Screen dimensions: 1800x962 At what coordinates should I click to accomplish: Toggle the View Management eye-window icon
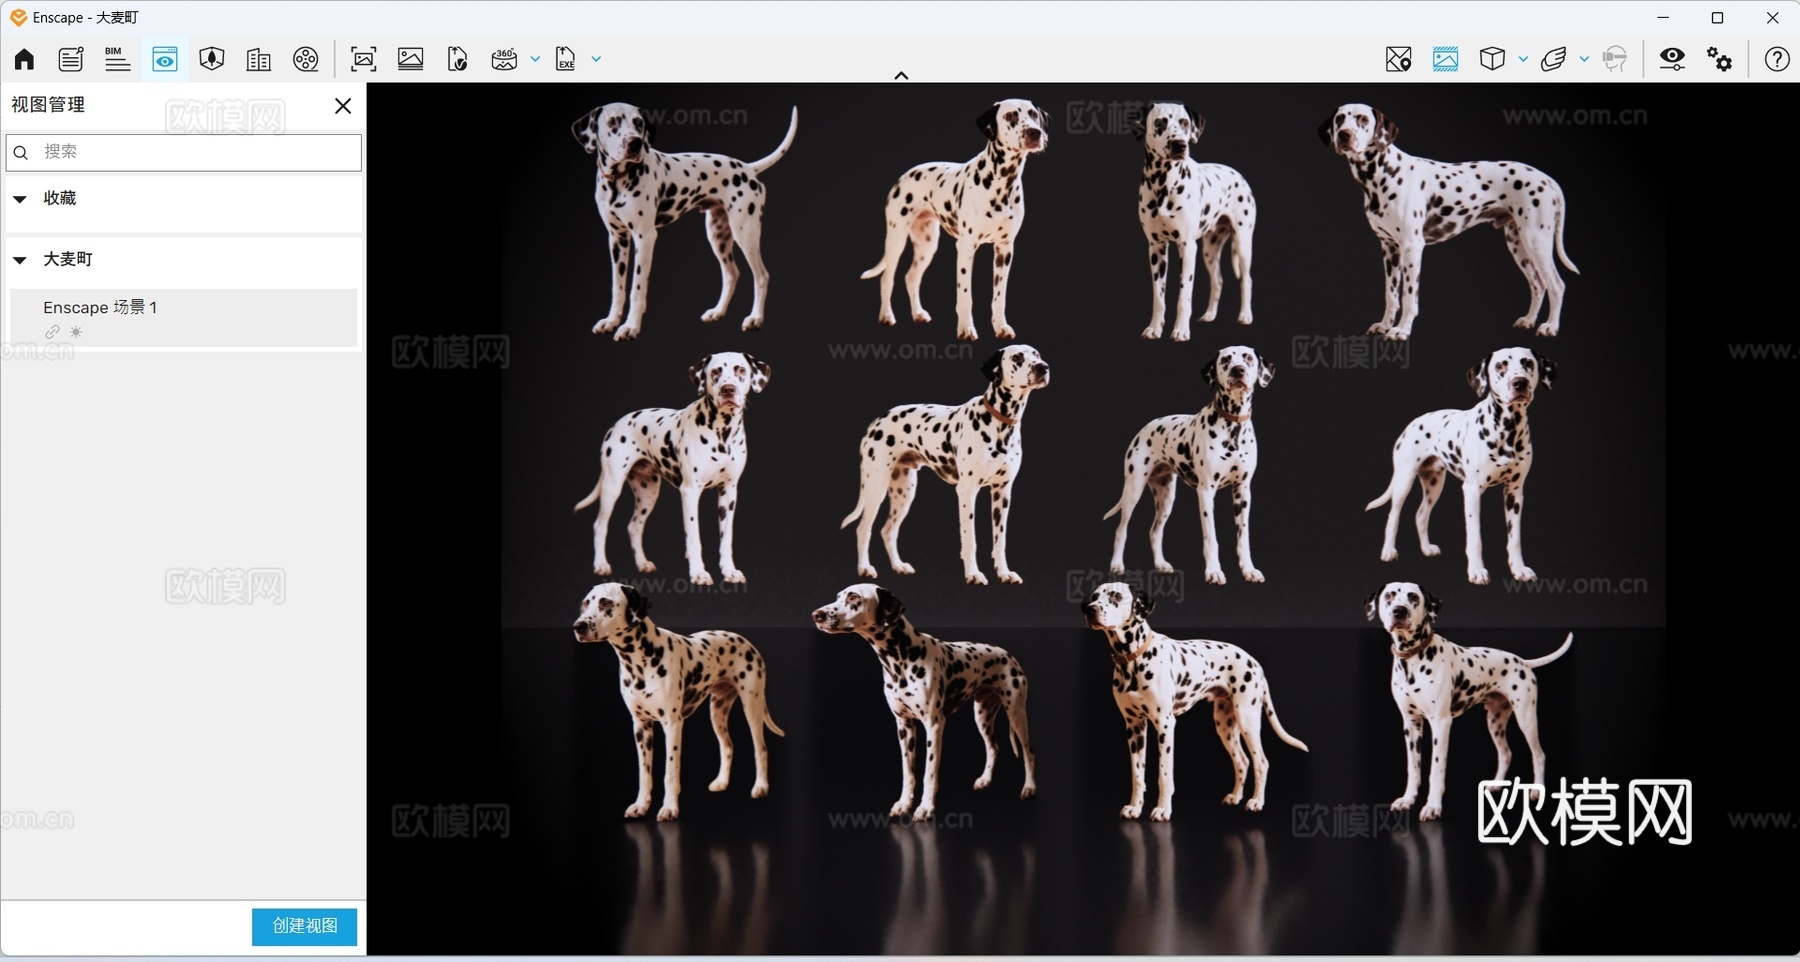tap(165, 59)
